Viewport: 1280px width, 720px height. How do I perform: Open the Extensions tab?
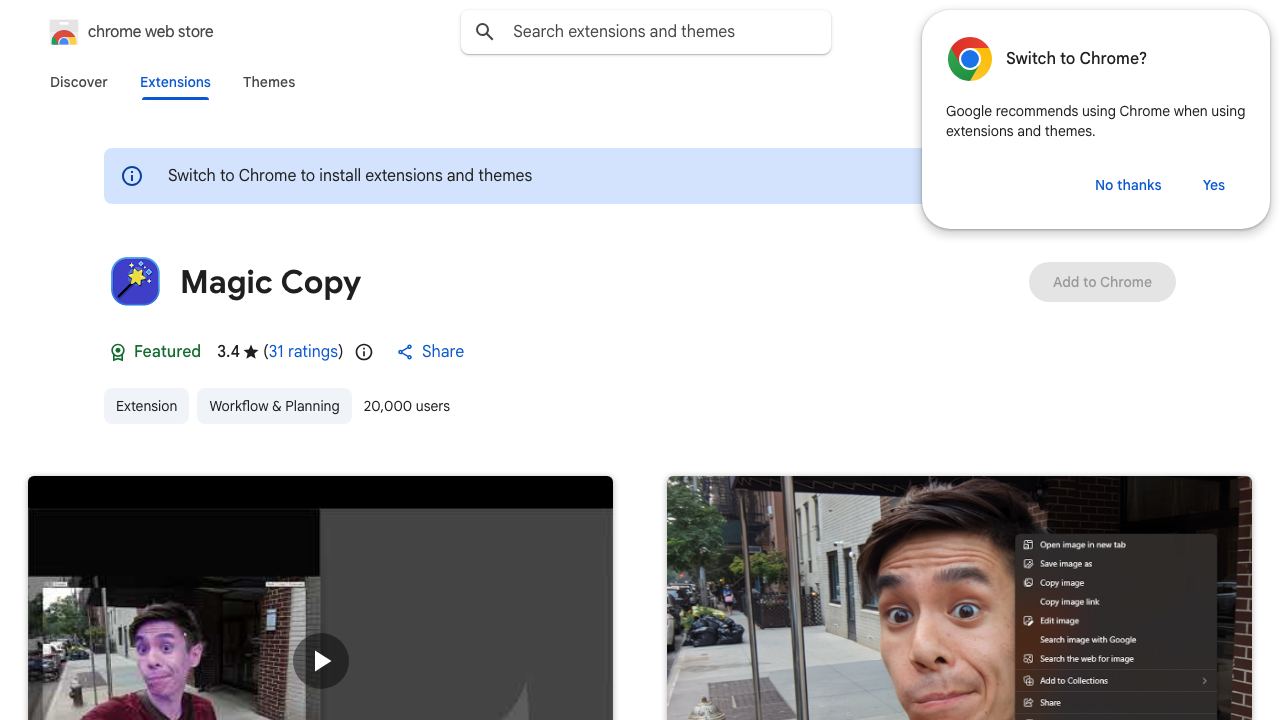coord(175,82)
